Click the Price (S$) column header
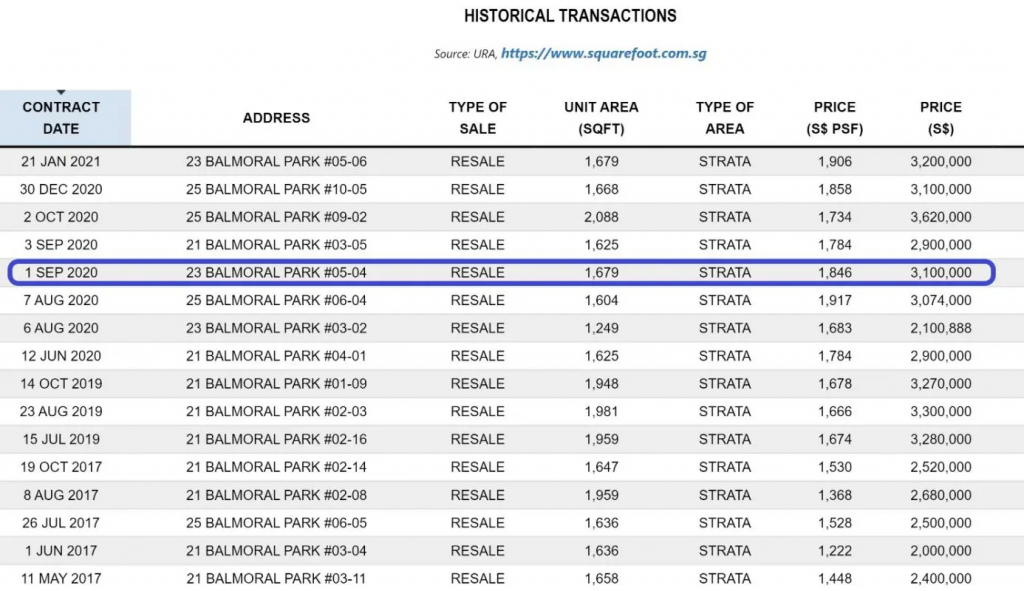The height and width of the screenshot is (591, 1024). [x=940, y=118]
